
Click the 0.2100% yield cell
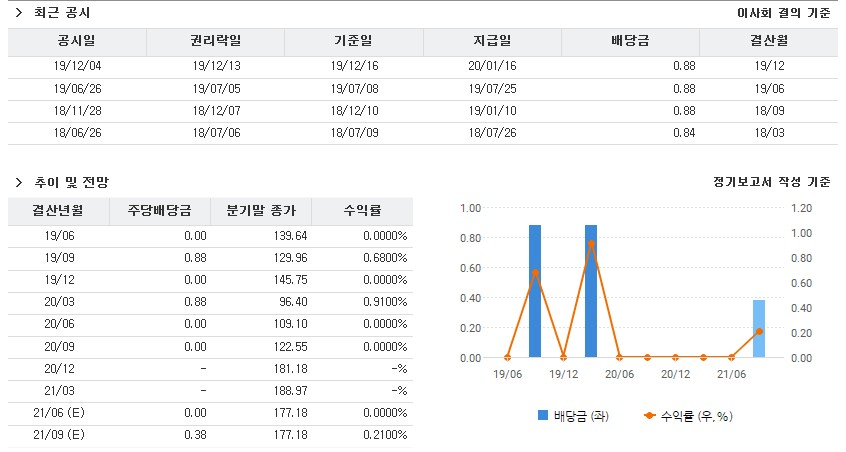pyautogui.click(x=385, y=435)
